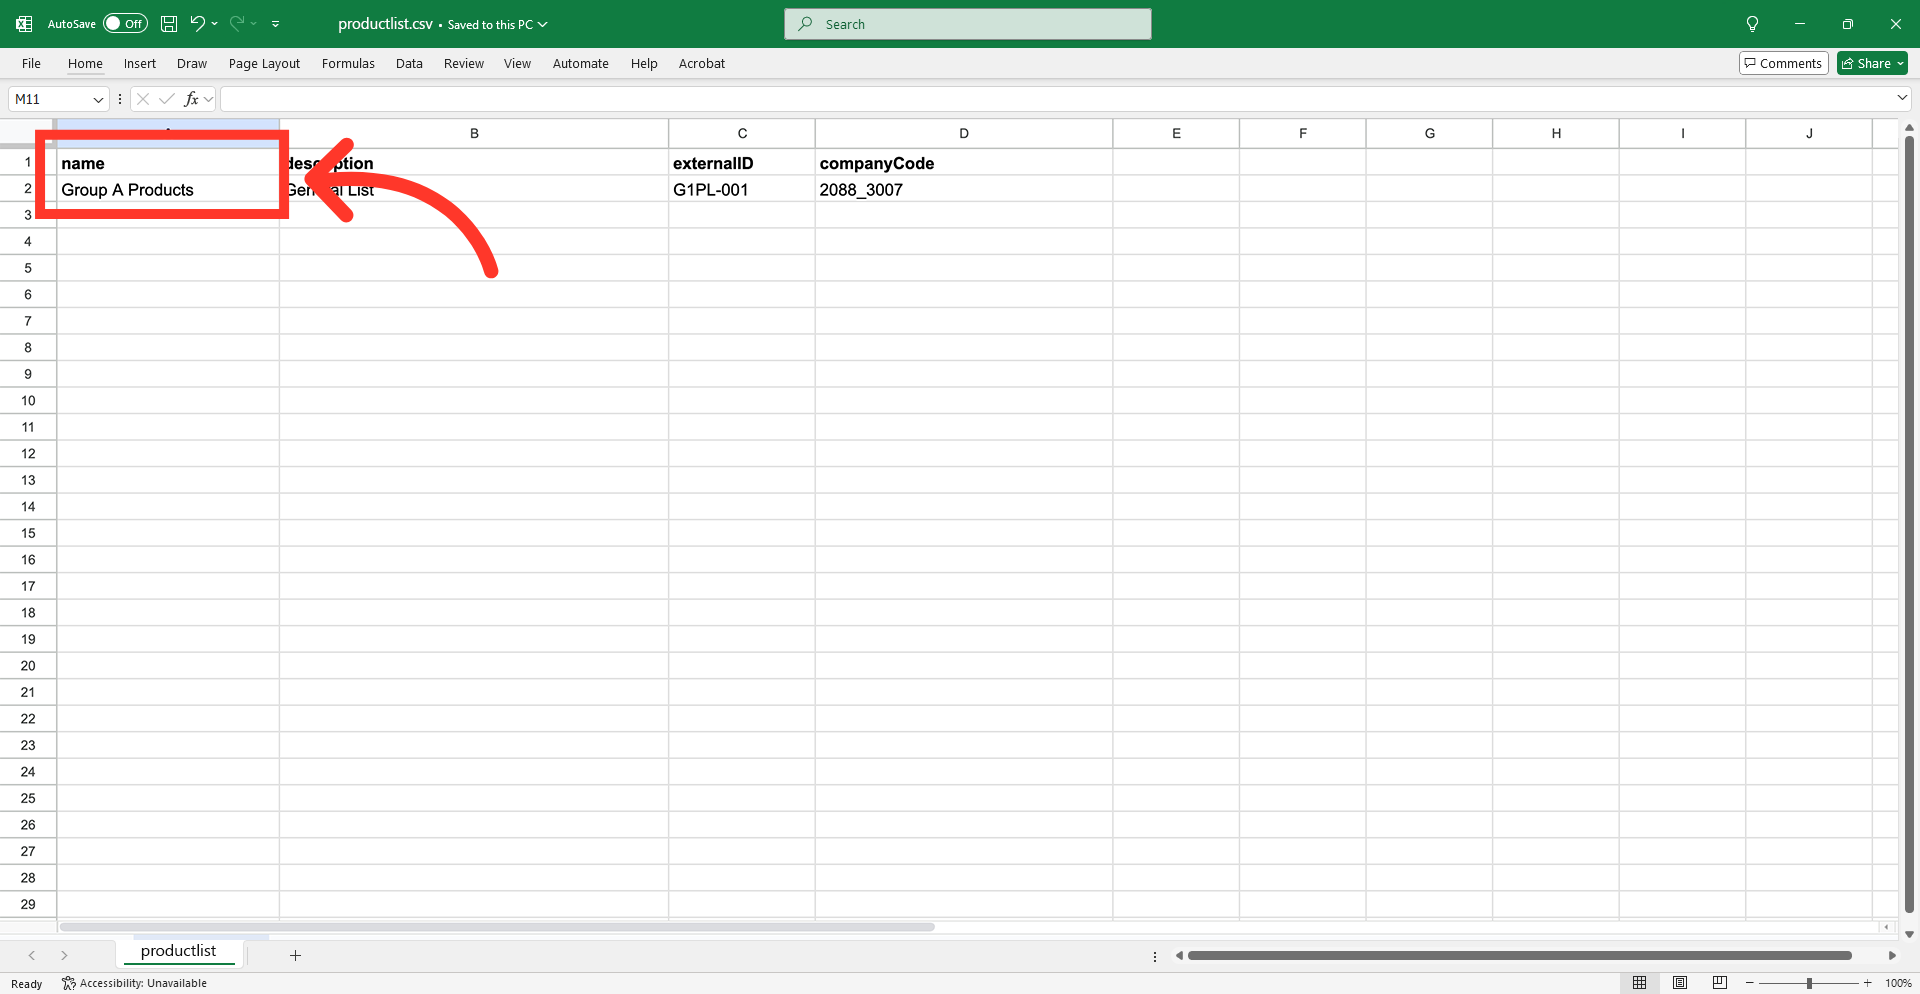Click the Save icon in title bar

click(x=169, y=24)
